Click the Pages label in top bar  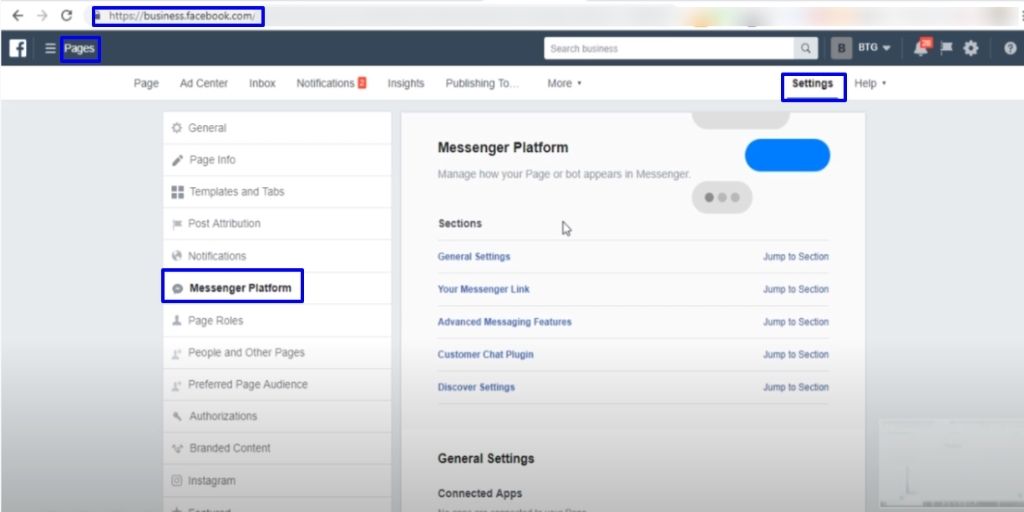click(80, 48)
